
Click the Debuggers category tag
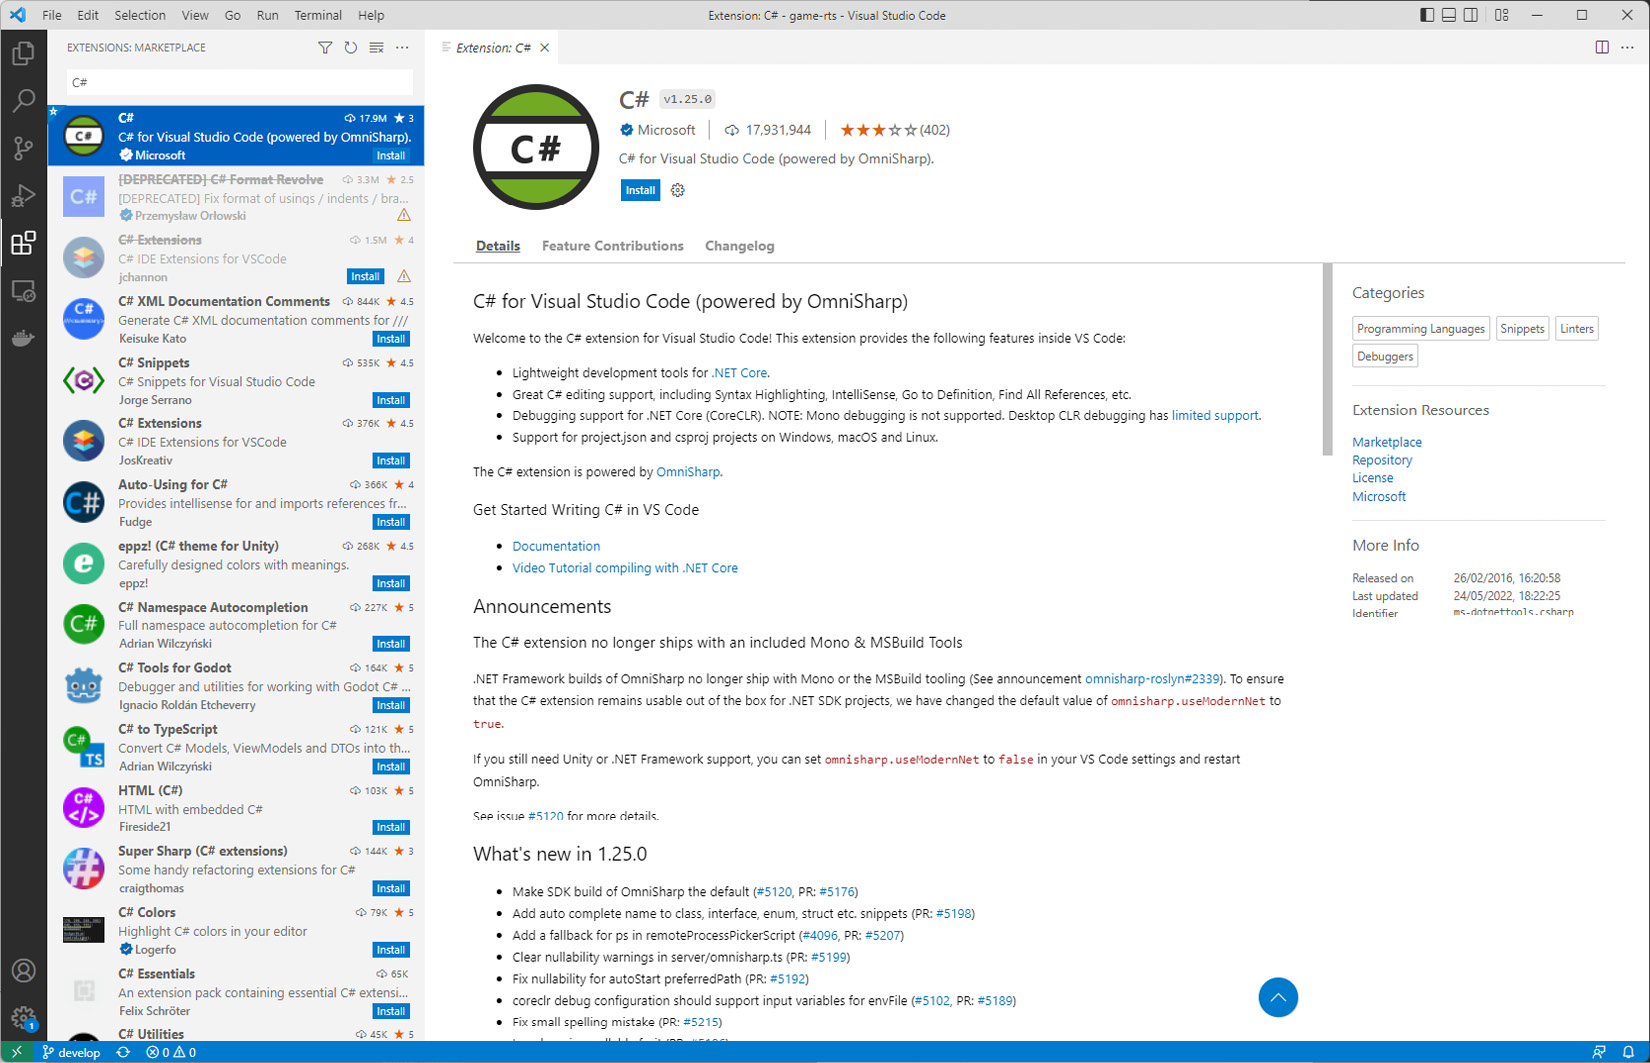tap(1385, 356)
